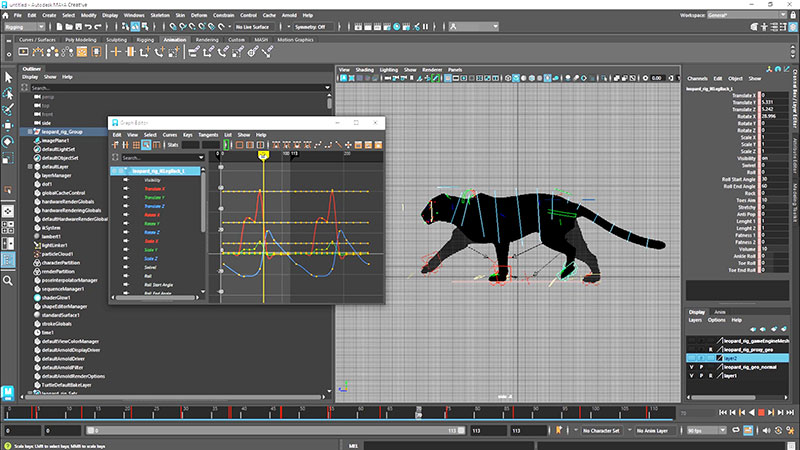This screenshot has width=800, height=450.
Task: Expand the defaultLayer node in Outliner
Action: (x=30, y=166)
